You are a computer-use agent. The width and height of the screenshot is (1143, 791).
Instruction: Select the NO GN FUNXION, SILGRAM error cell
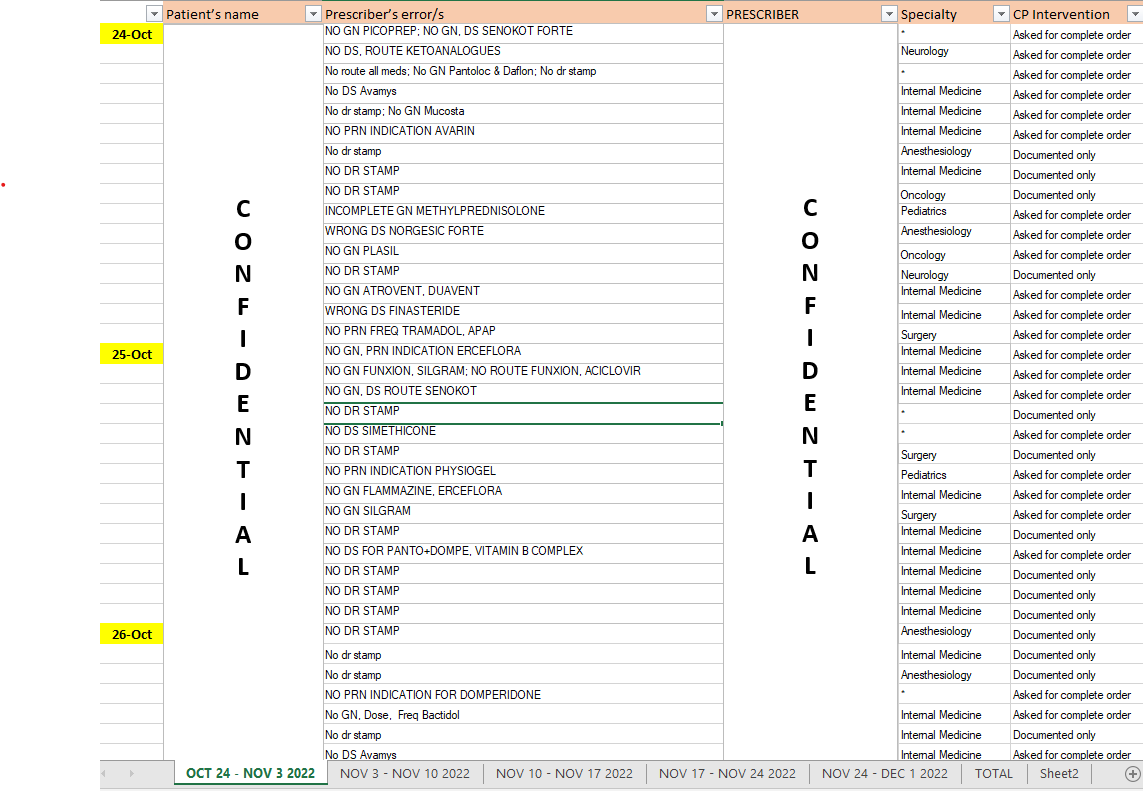pyautogui.click(x=523, y=373)
